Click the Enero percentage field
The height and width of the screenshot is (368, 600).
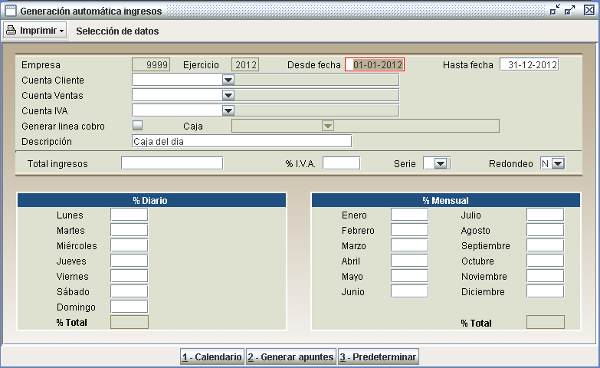tap(409, 215)
